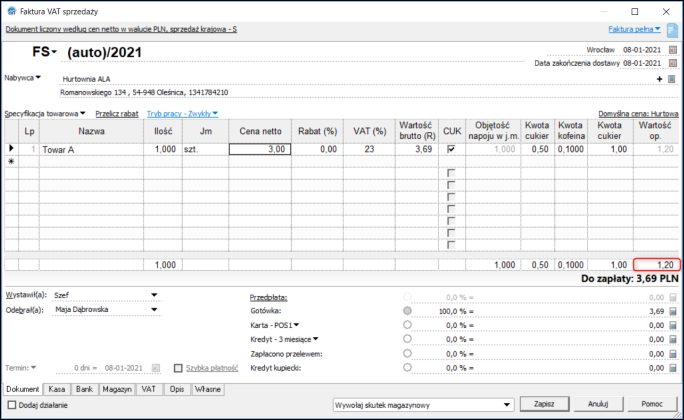The image size is (684, 420).
Task: Click the Przelicz rabat link
Action: [117, 114]
